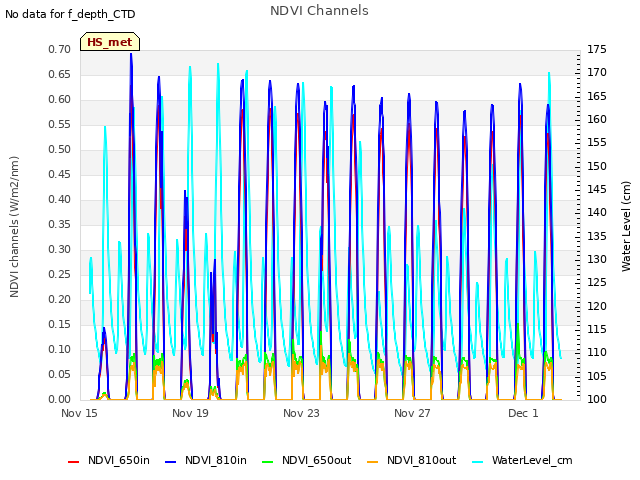Click the 0.70 left axis value

(x=60, y=49)
